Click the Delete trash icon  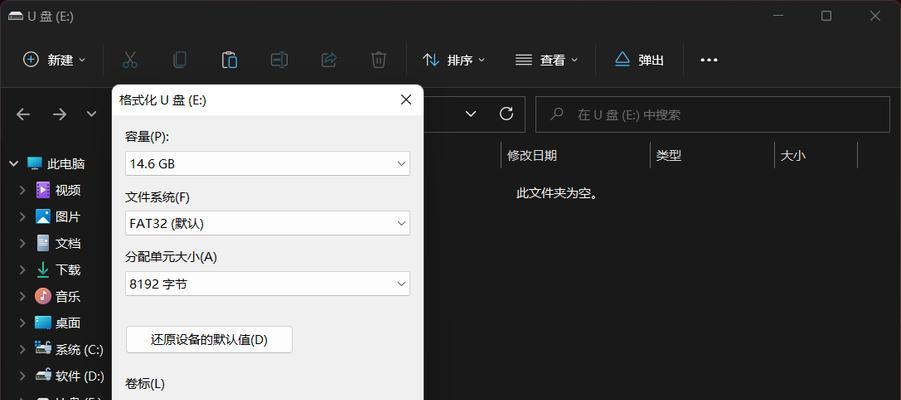pos(378,60)
